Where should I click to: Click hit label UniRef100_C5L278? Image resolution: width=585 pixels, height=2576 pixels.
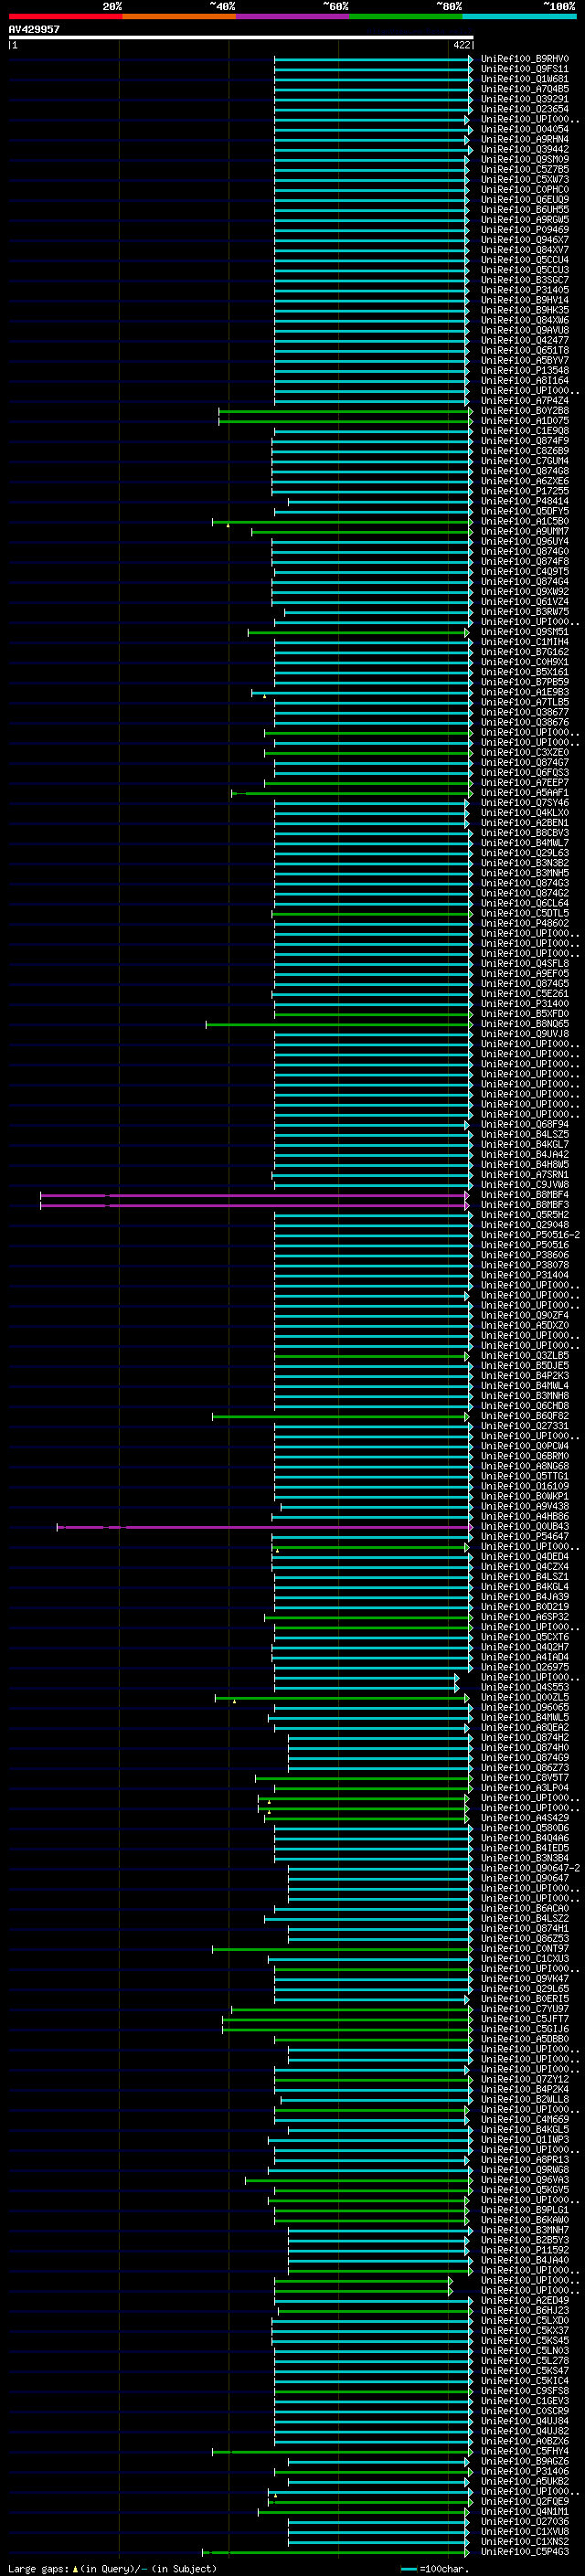(x=525, y=2361)
